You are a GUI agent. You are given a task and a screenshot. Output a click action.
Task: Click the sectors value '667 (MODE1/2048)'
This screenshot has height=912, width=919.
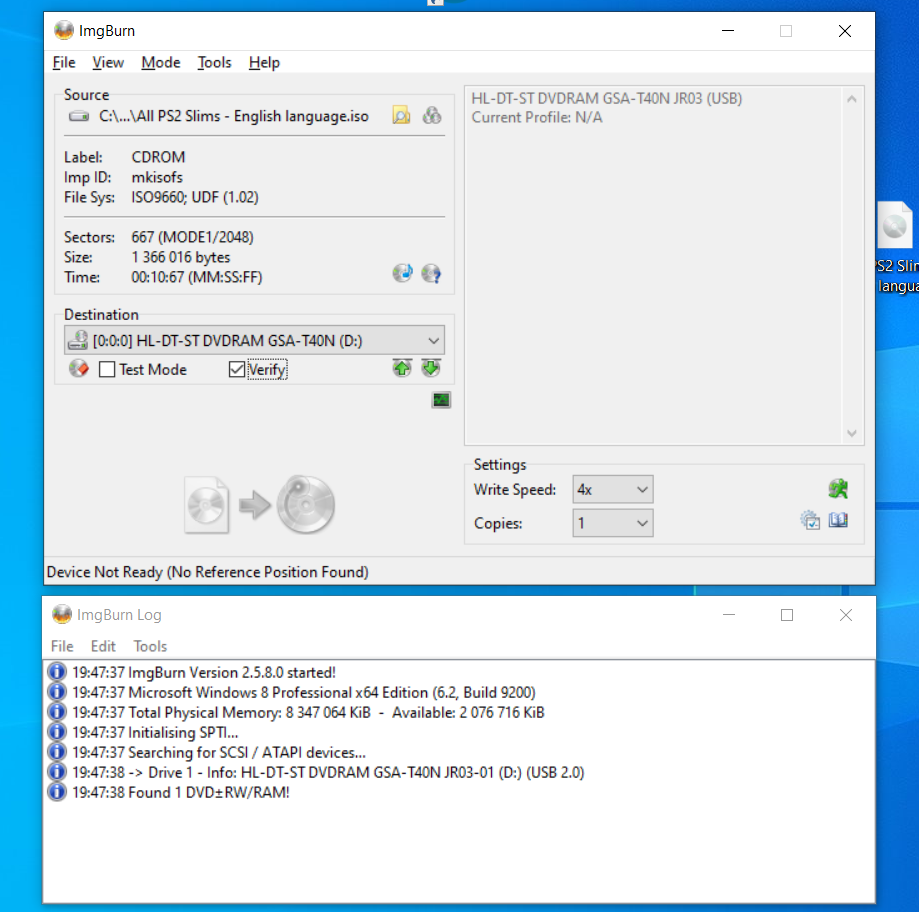[192, 237]
